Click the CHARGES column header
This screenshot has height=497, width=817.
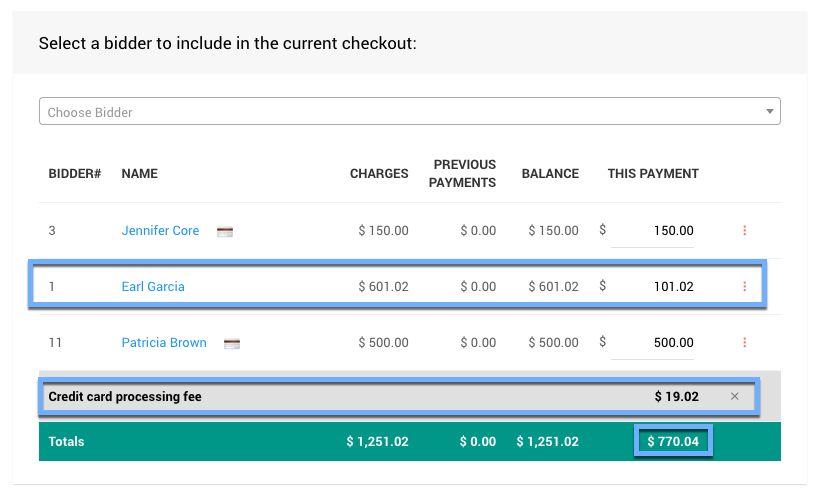coord(379,174)
